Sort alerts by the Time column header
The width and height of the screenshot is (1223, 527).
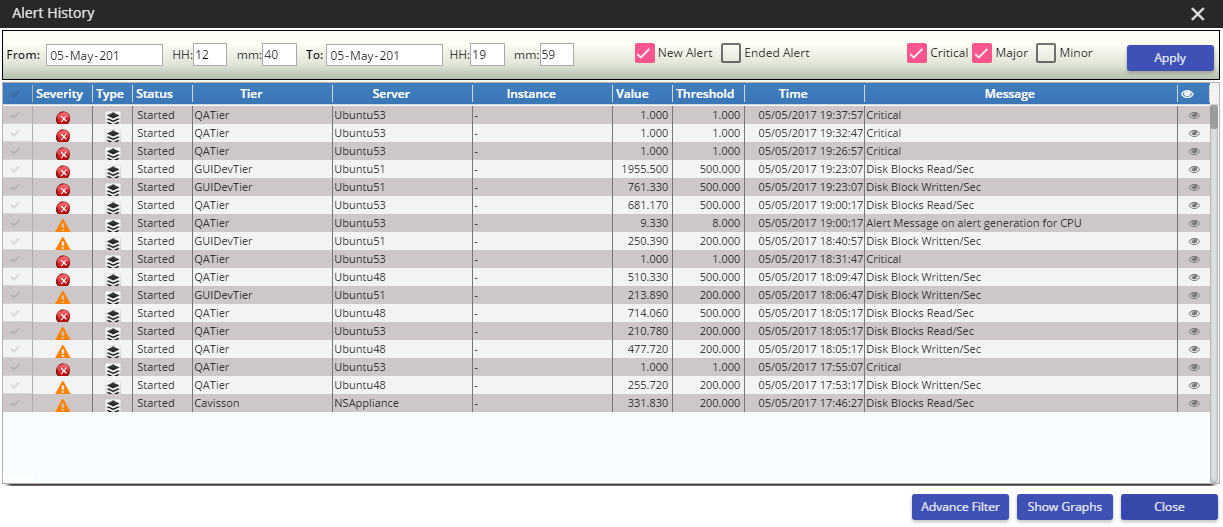pyautogui.click(x=793, y=94)
